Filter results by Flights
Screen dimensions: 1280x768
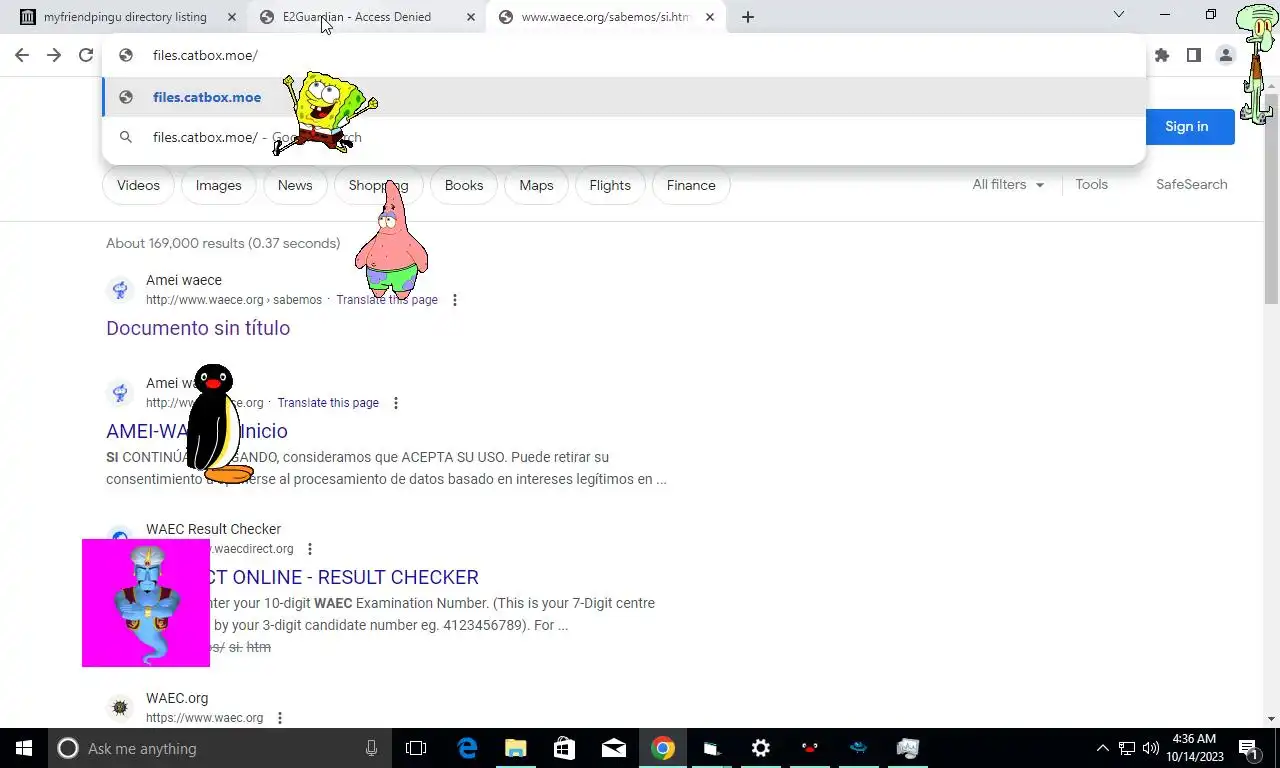click(610, 185)
